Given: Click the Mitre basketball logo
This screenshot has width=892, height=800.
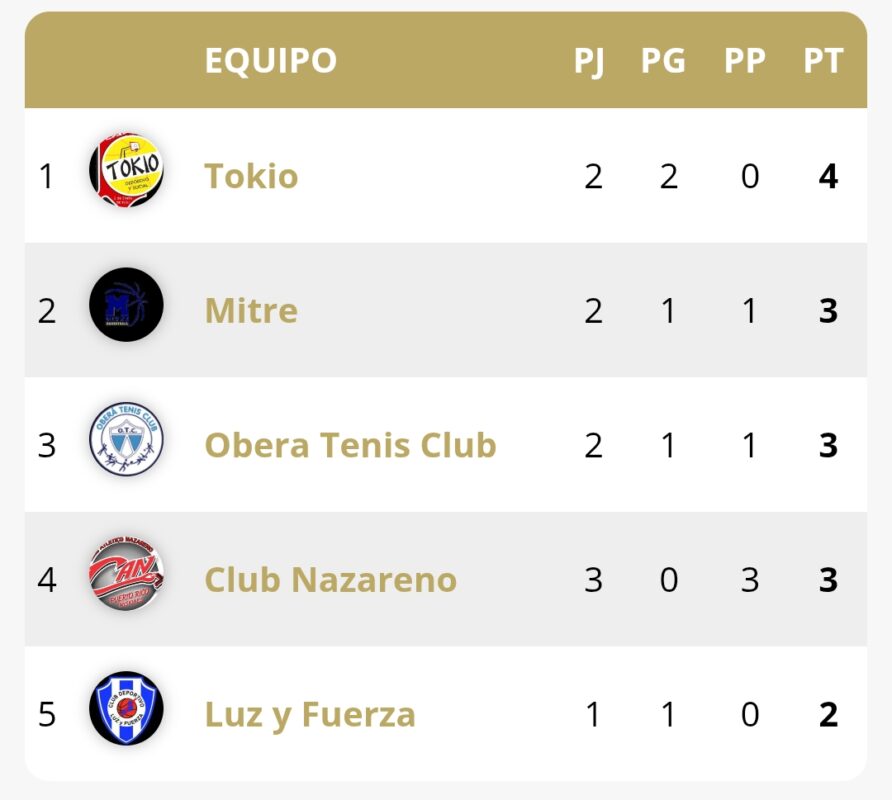Looking at the screenshot, I should (126, 305).
